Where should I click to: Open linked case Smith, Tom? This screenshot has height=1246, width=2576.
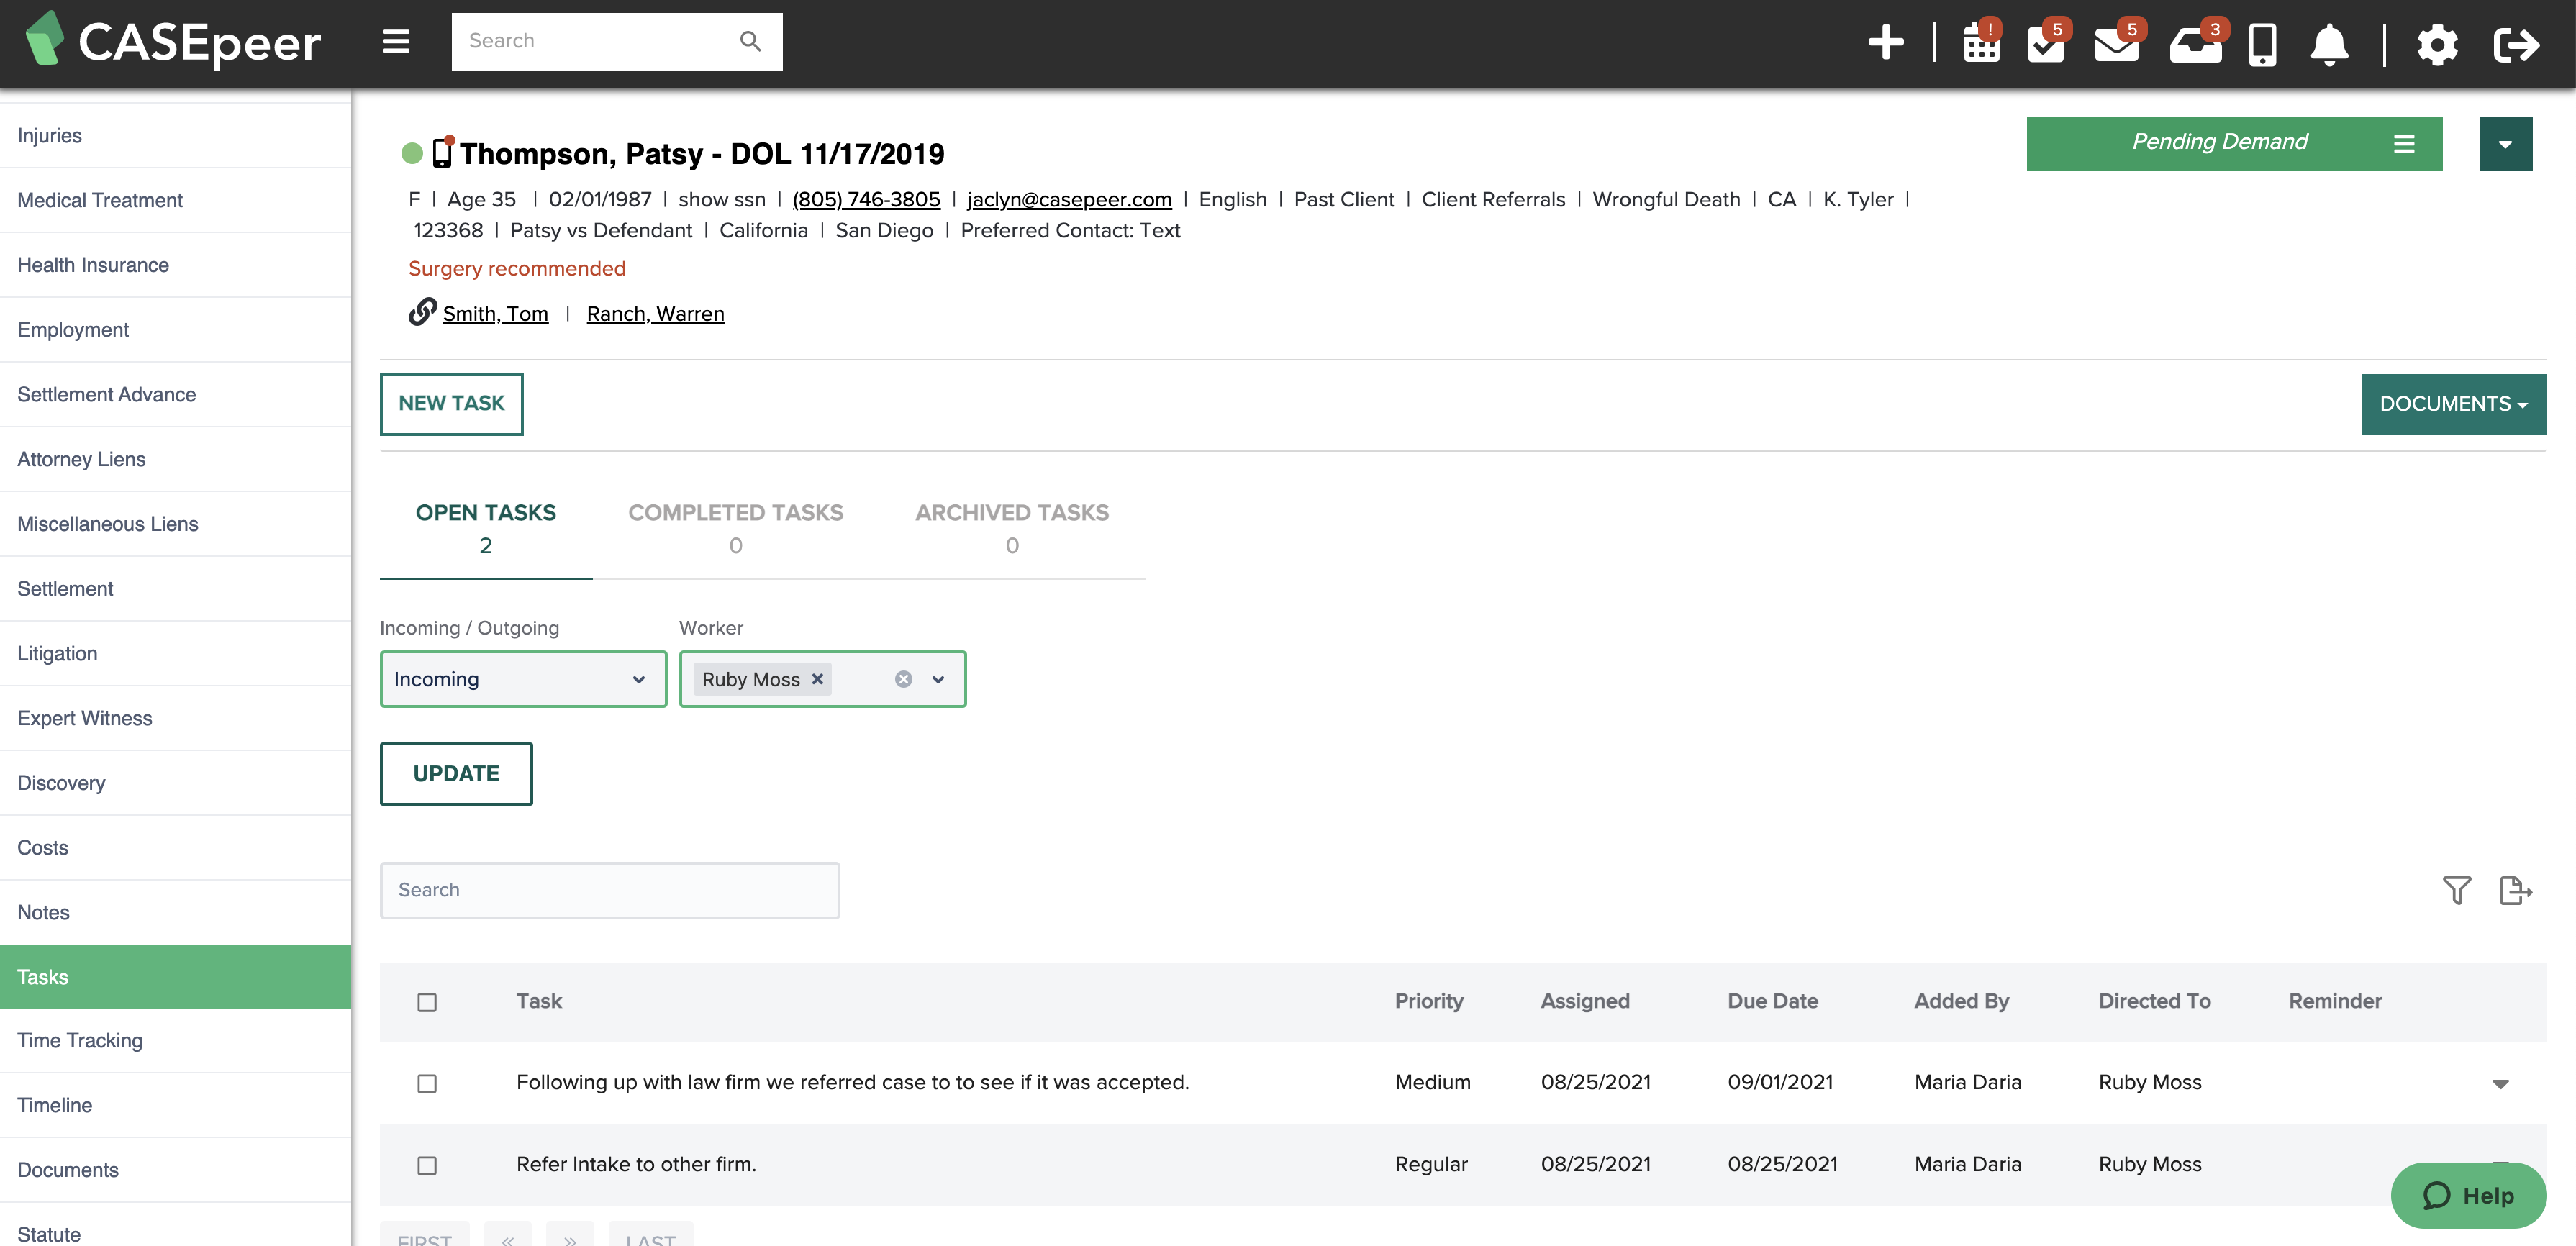coord(495,314)
